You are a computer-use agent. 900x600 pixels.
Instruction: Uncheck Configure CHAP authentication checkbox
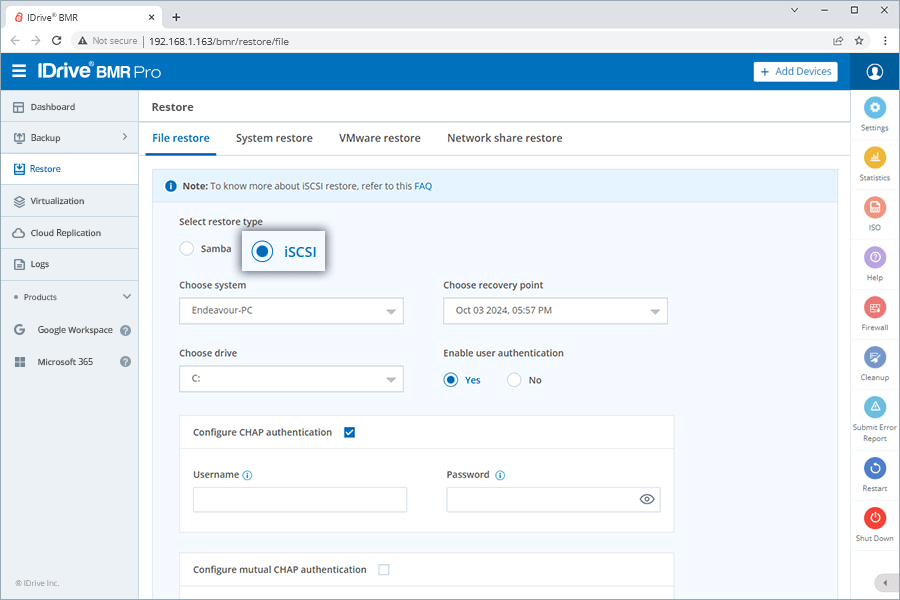coord(350,433)
